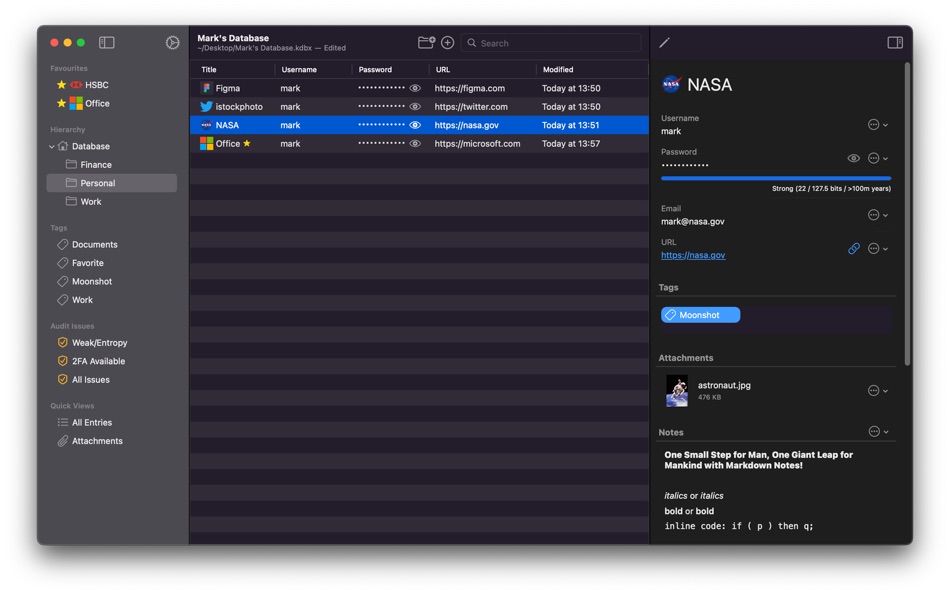Open the https://nasa.gov link
Screen dimensions: 950x594
click(693, 255)
